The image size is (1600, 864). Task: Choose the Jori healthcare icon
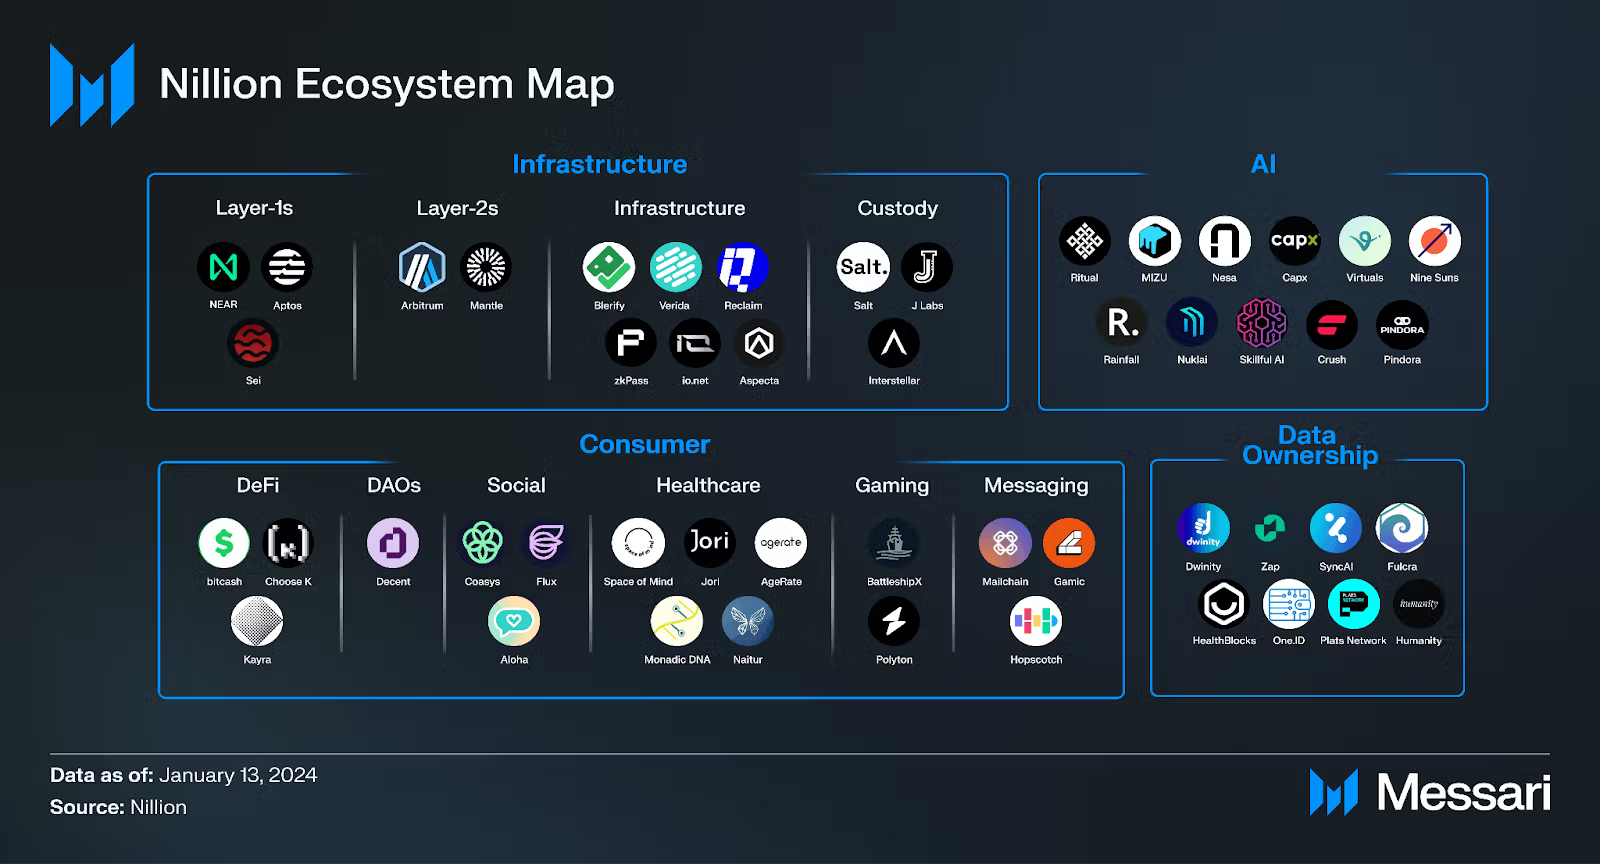pos(710,542)
